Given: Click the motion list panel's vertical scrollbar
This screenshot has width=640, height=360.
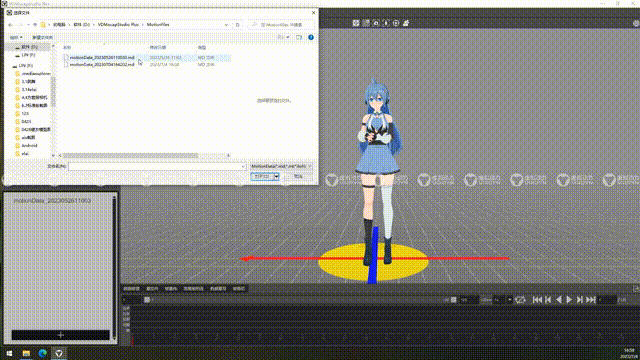Looking at the screenshot, I should tap(114, 267).
